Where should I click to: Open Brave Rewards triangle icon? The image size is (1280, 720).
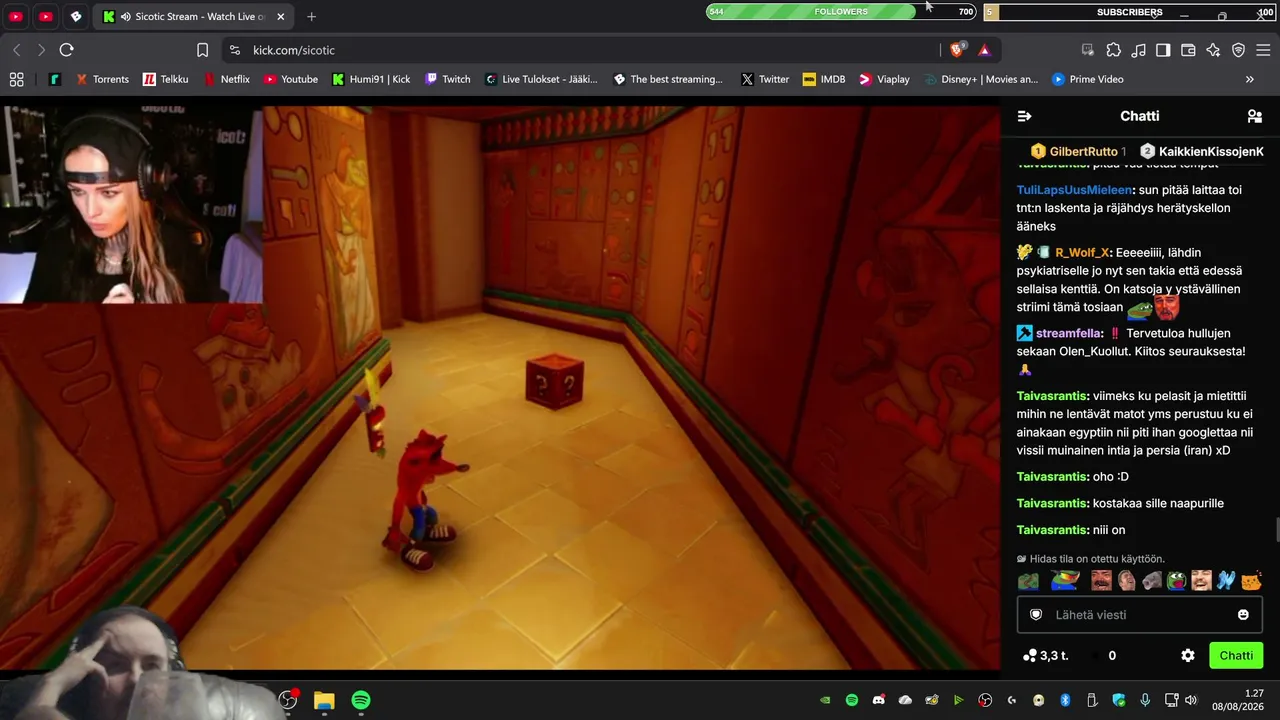click(984, 50)
